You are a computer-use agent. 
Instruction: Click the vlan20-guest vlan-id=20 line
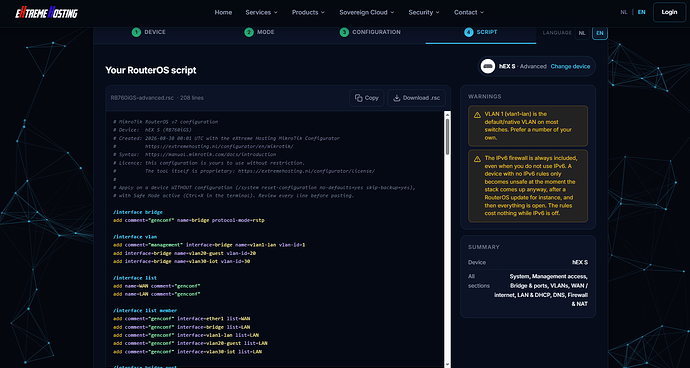coord(184,253)
